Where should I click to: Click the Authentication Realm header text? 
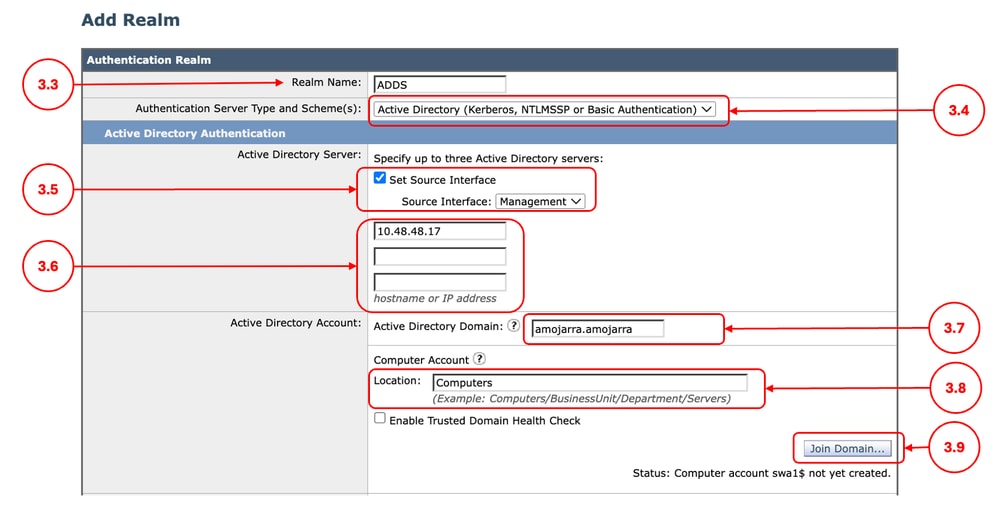(148, 60)
